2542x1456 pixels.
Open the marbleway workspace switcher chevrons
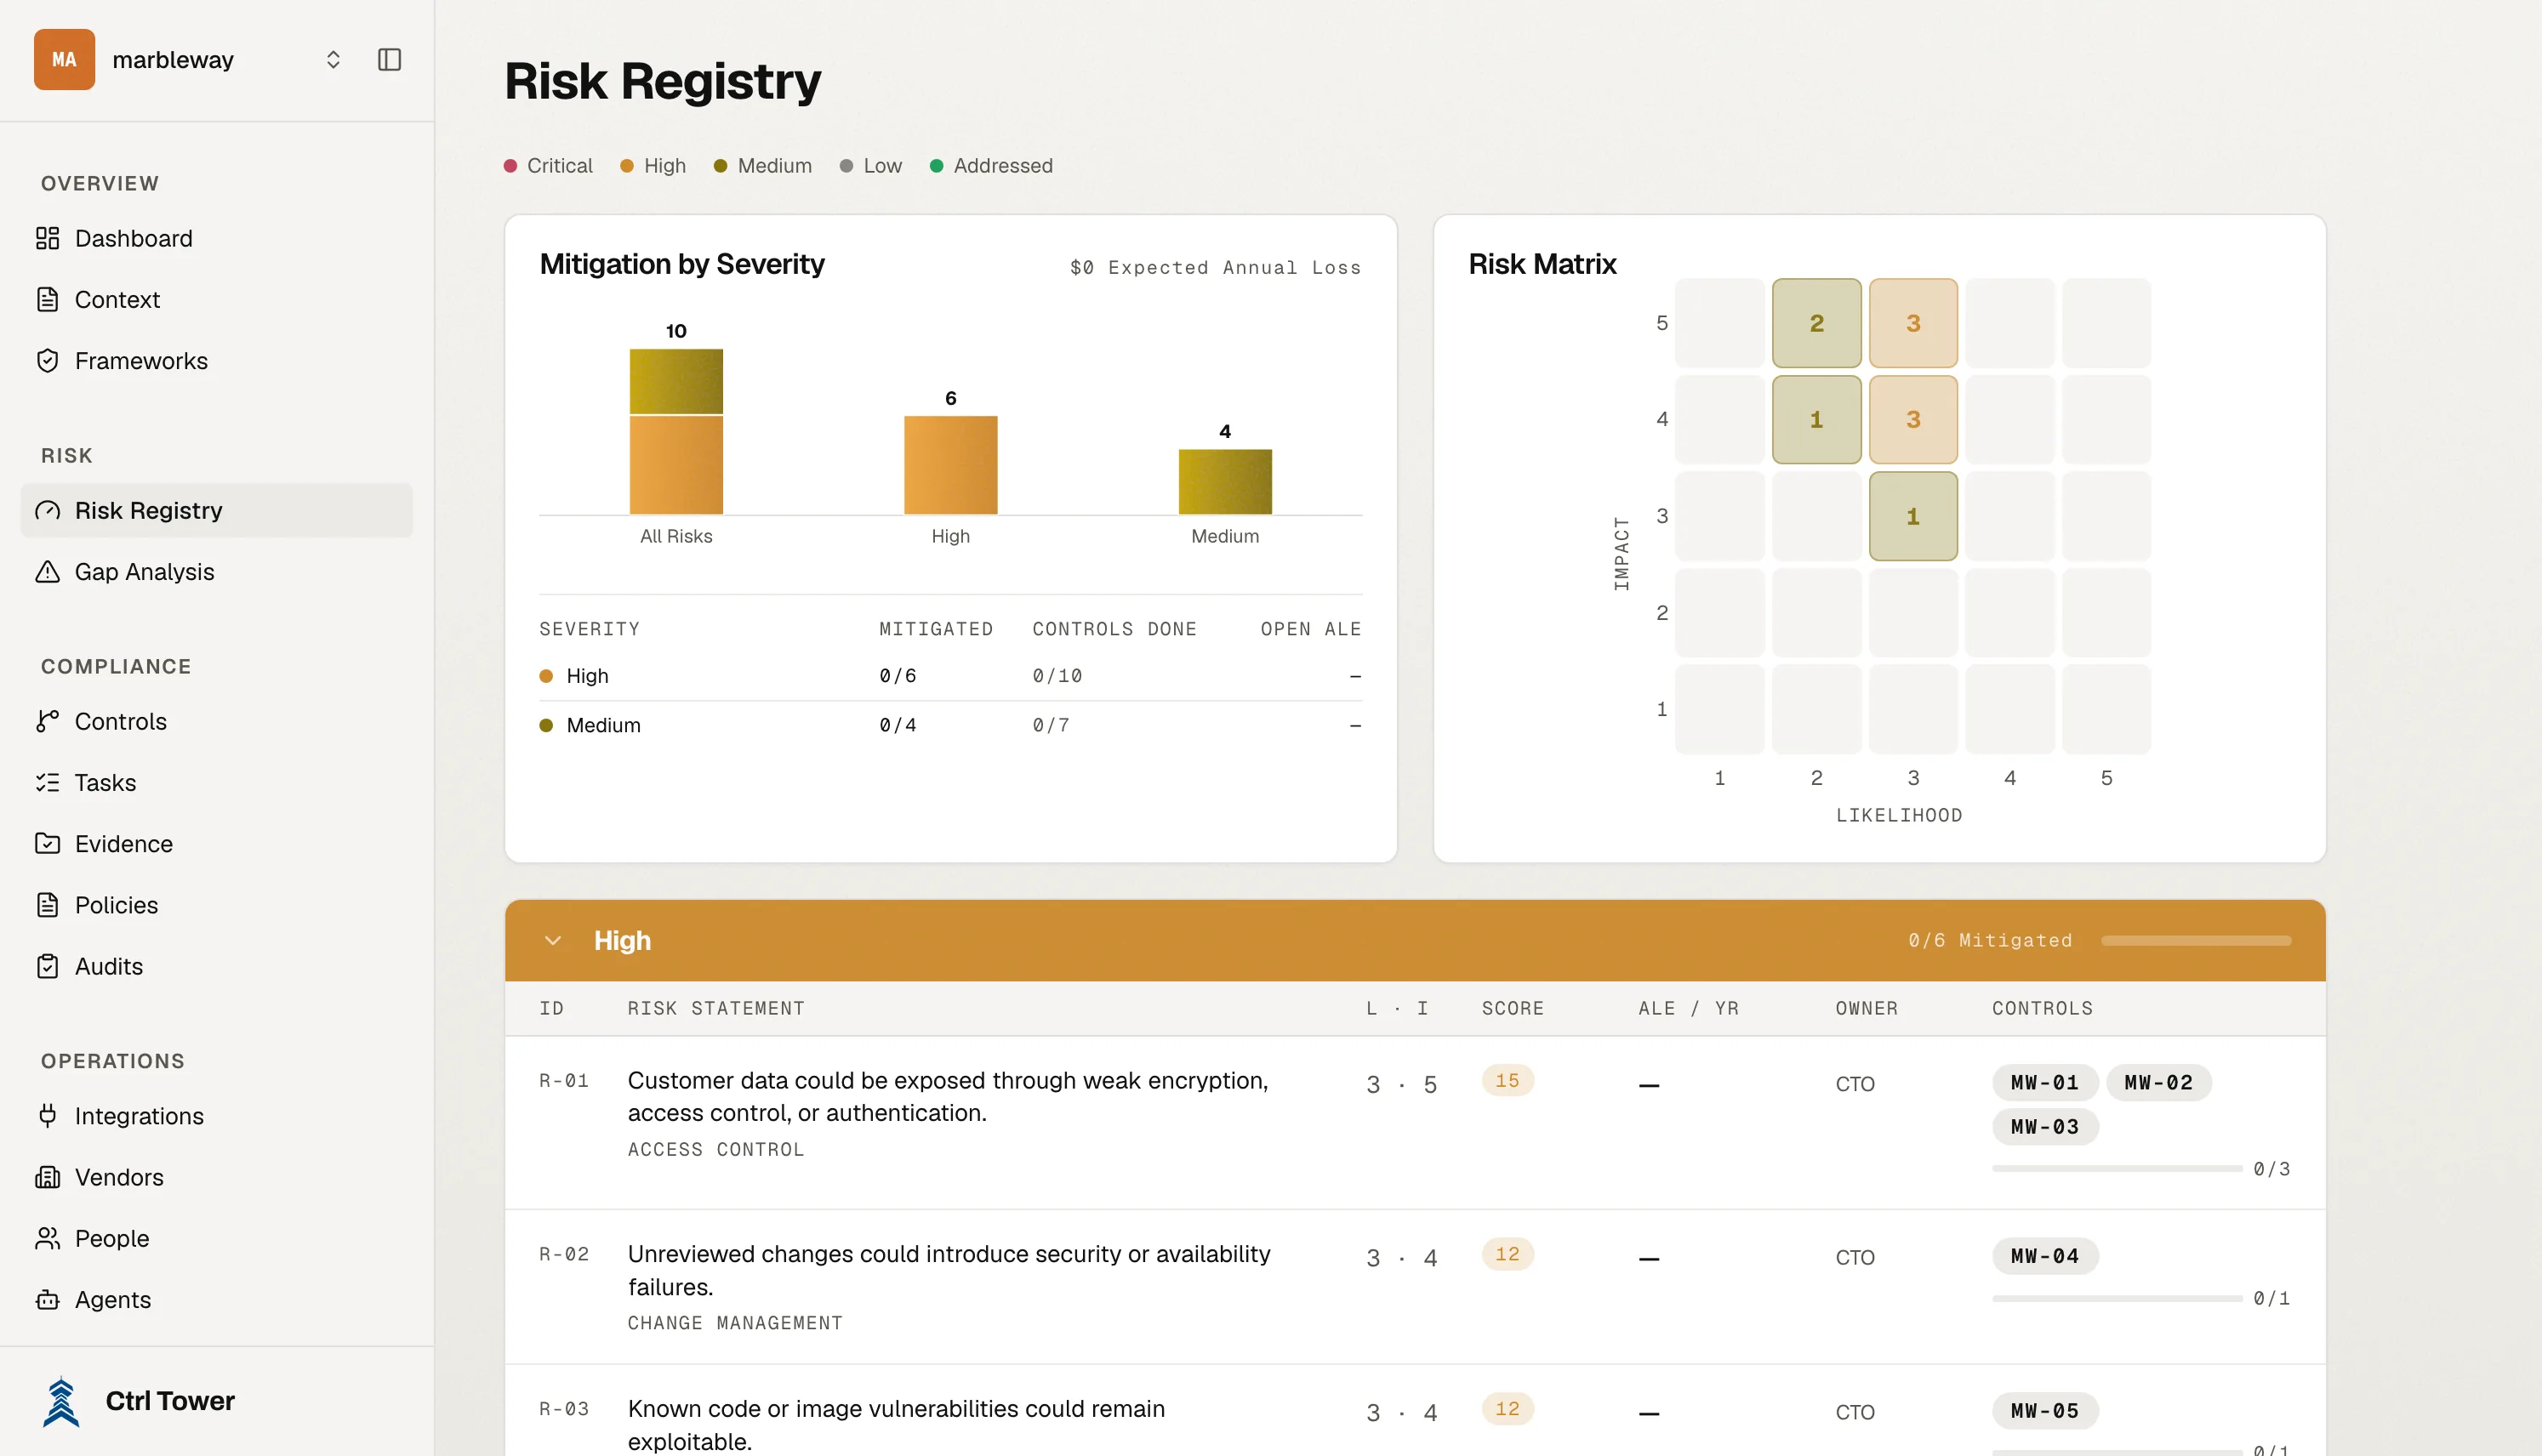pos(333,59)
